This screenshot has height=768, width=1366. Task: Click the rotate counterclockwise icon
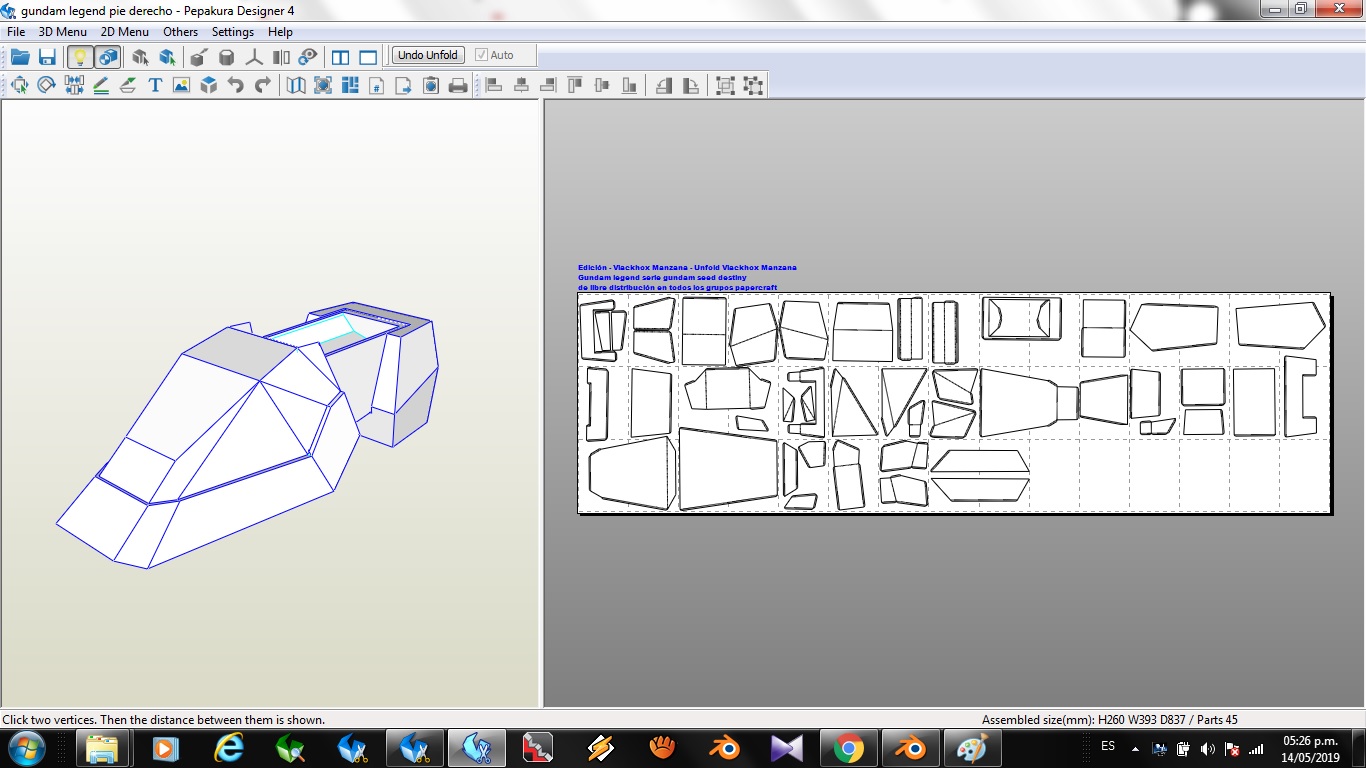point(664,85)
